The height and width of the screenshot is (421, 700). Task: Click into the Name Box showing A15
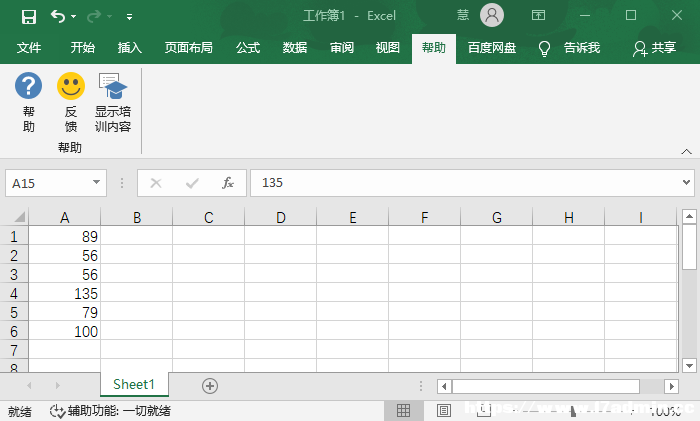click(49, 183)
